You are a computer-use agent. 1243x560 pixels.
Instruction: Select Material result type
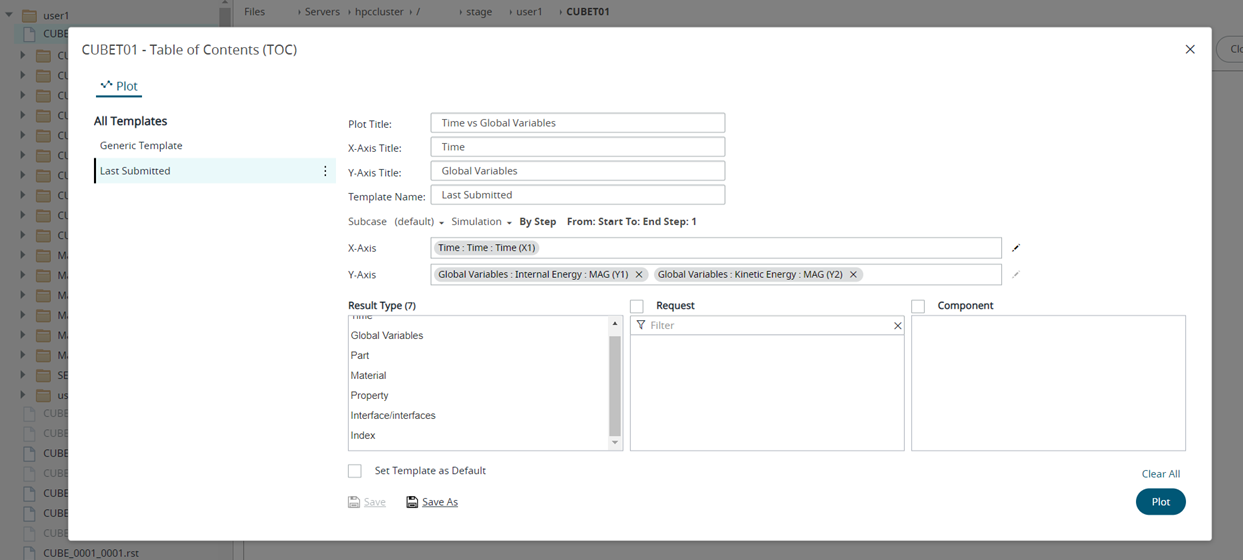tap(368, 376)
